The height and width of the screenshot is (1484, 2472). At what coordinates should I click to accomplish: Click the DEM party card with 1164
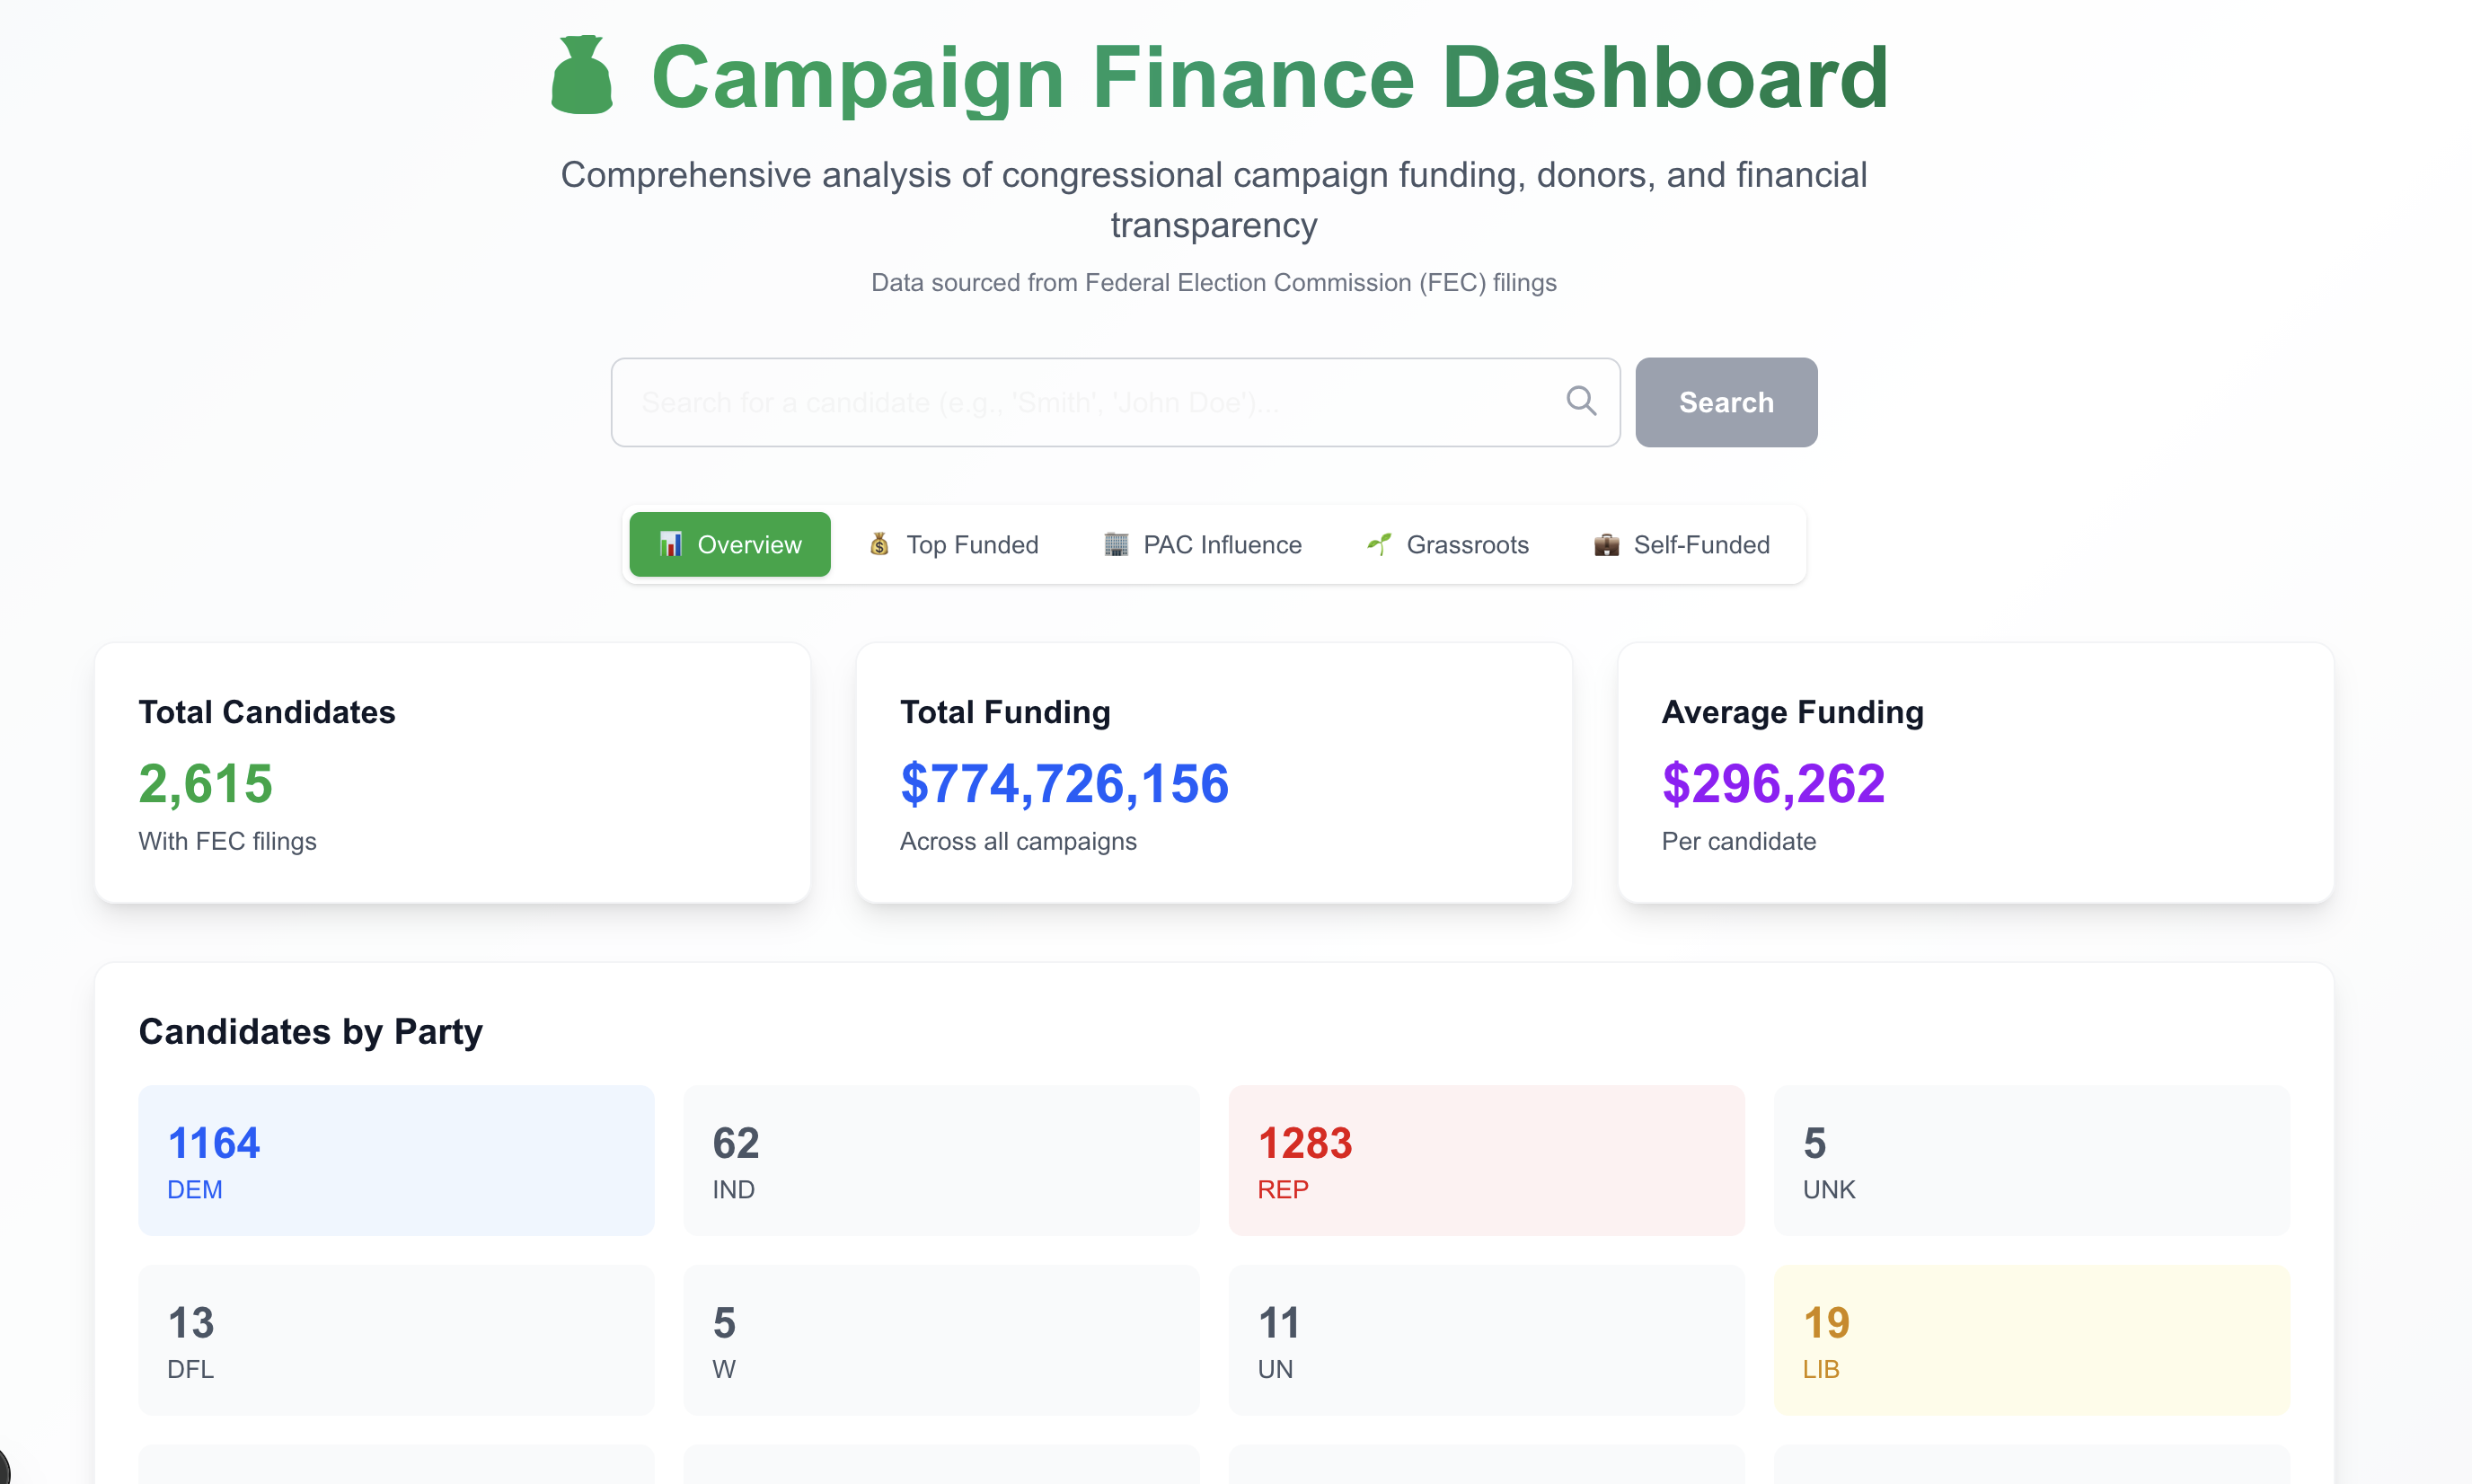tap(396, 1160)
